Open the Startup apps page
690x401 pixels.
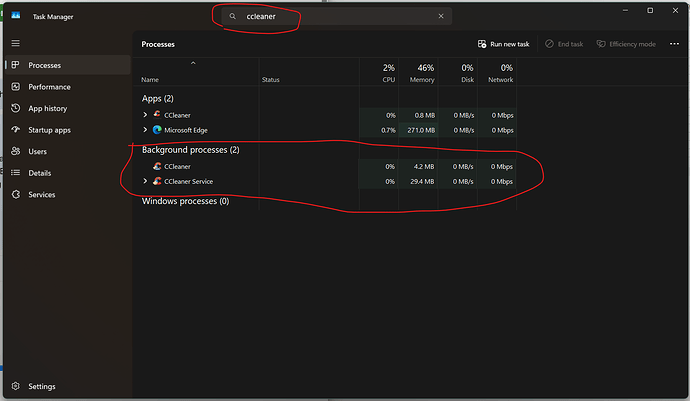pos(69,130)
